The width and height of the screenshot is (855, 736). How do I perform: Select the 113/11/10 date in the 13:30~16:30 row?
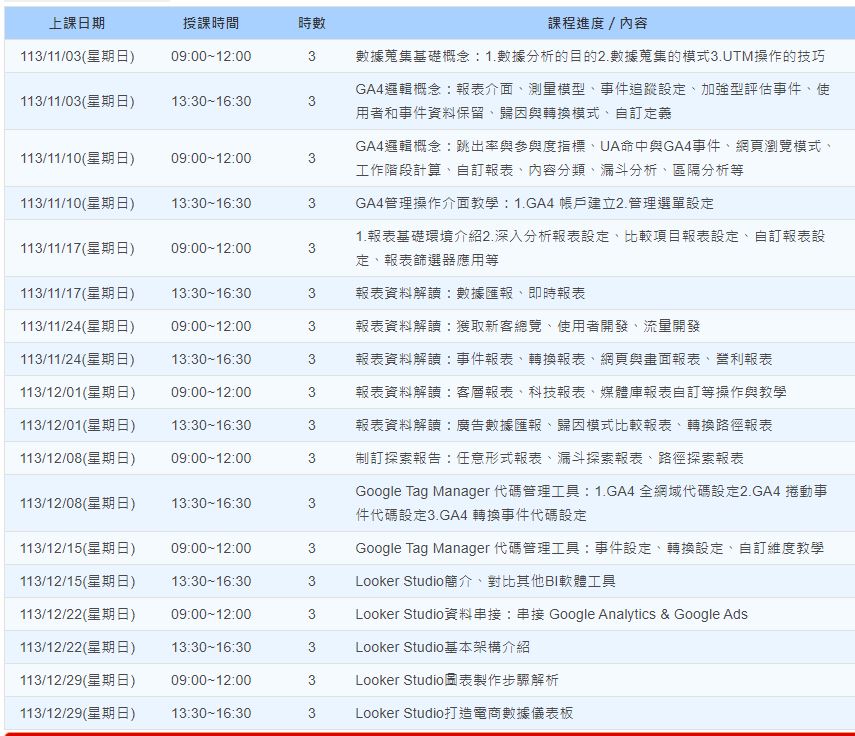point(77,203)
